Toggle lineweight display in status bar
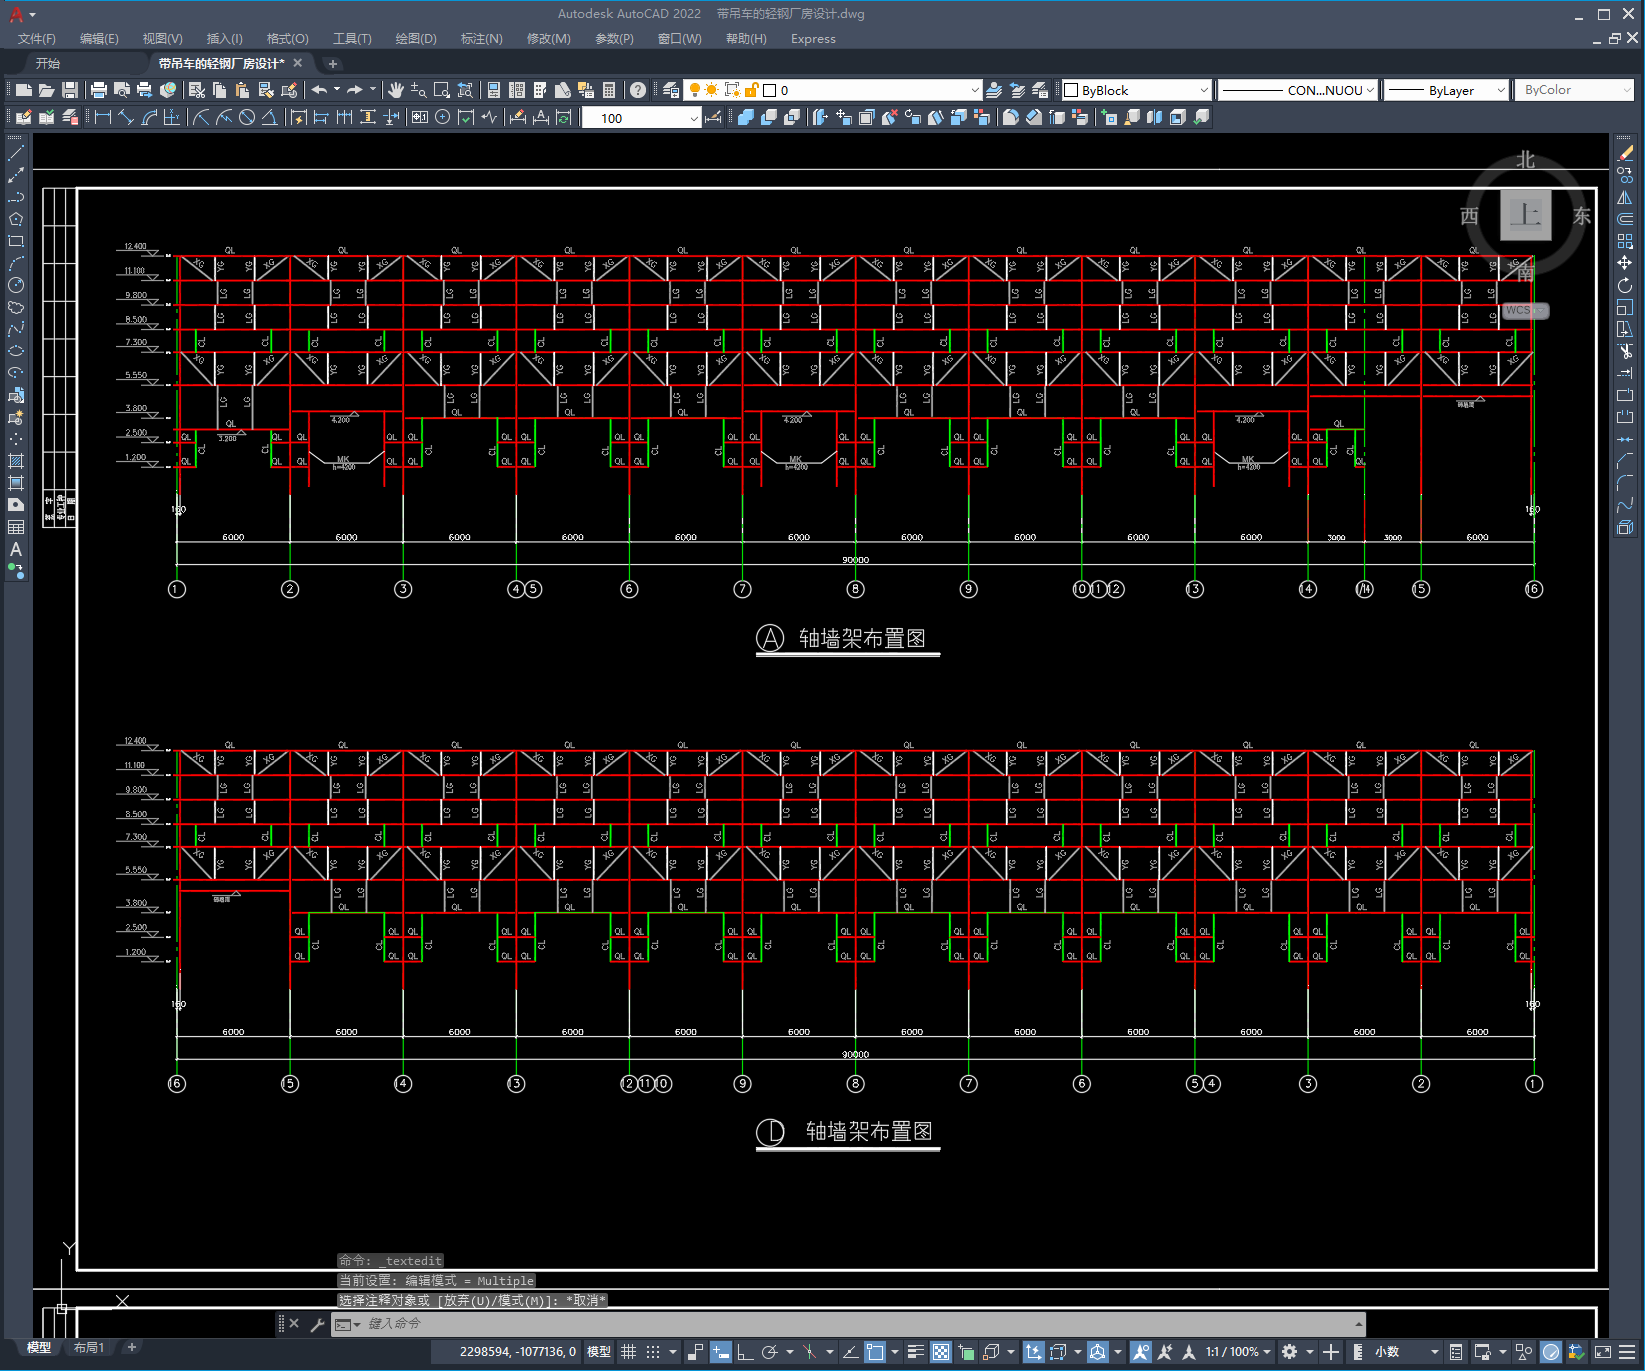Viewport: 1645px width, 1371px height. 915,1352
